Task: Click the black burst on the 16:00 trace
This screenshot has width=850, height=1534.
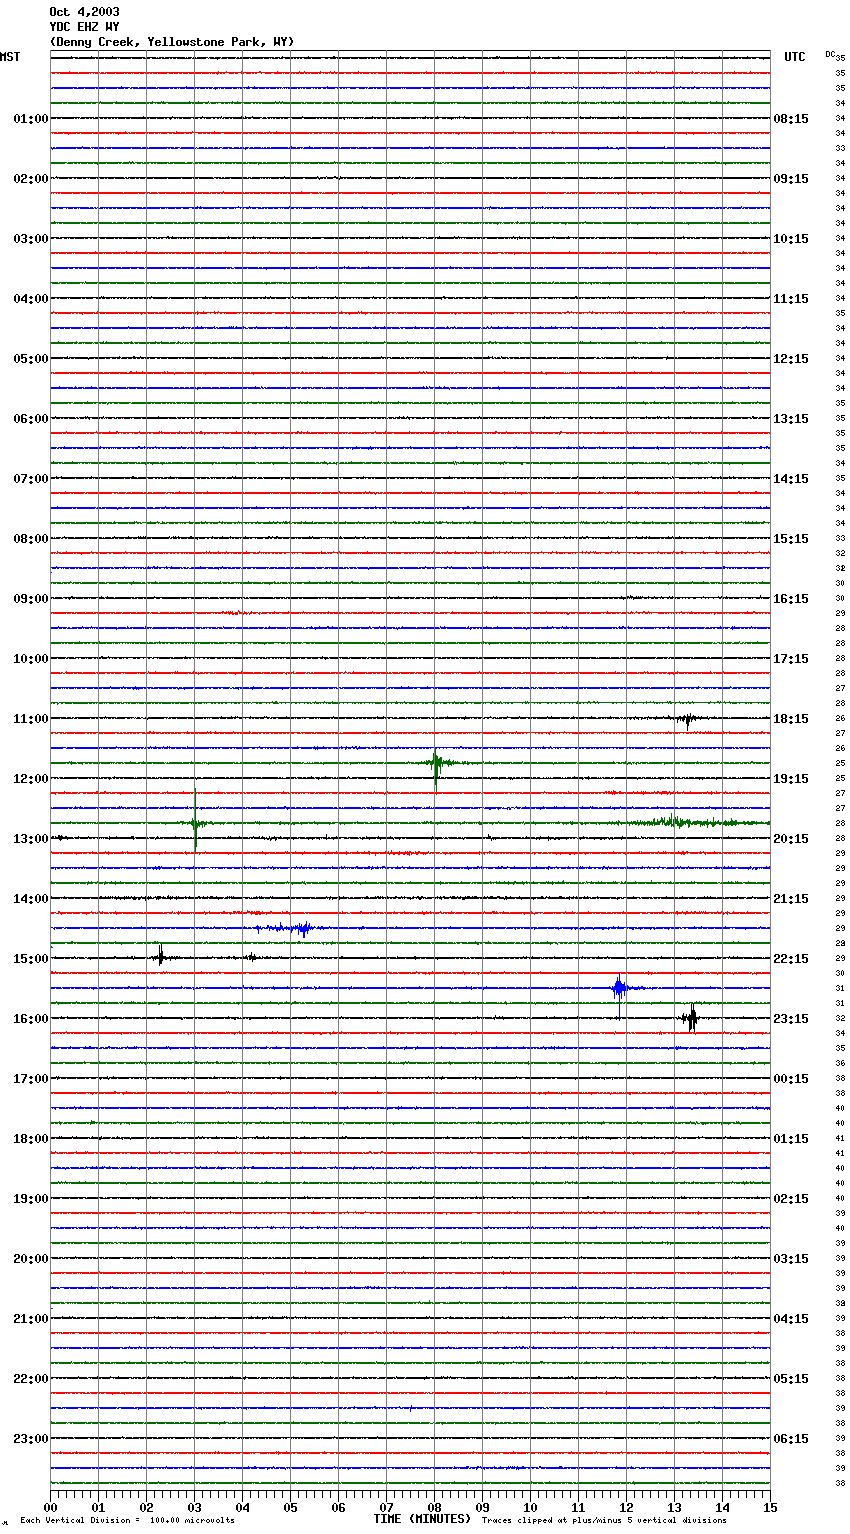Action: (690, 1019)
